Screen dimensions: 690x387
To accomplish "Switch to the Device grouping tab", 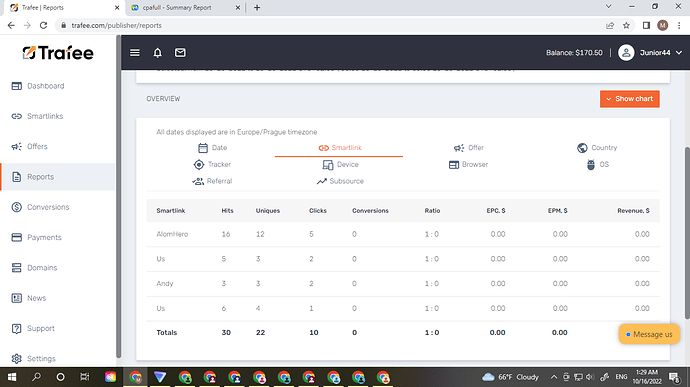I will pyautogui.click(x=341, y=165).
